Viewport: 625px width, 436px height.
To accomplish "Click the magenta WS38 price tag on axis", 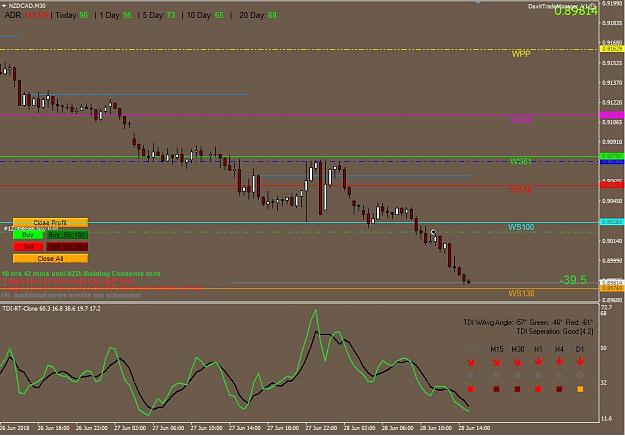I will pyautogui.click(x=612, y=115).
